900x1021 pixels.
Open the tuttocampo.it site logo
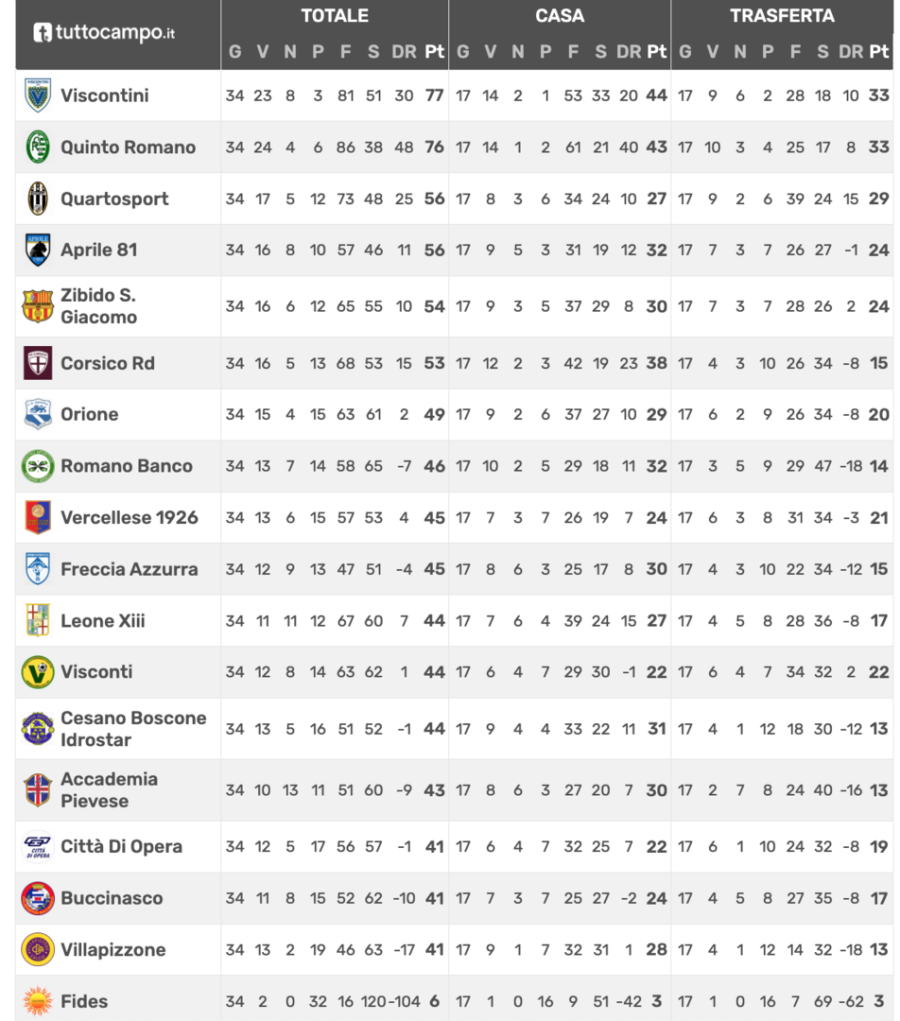(104, 32)
